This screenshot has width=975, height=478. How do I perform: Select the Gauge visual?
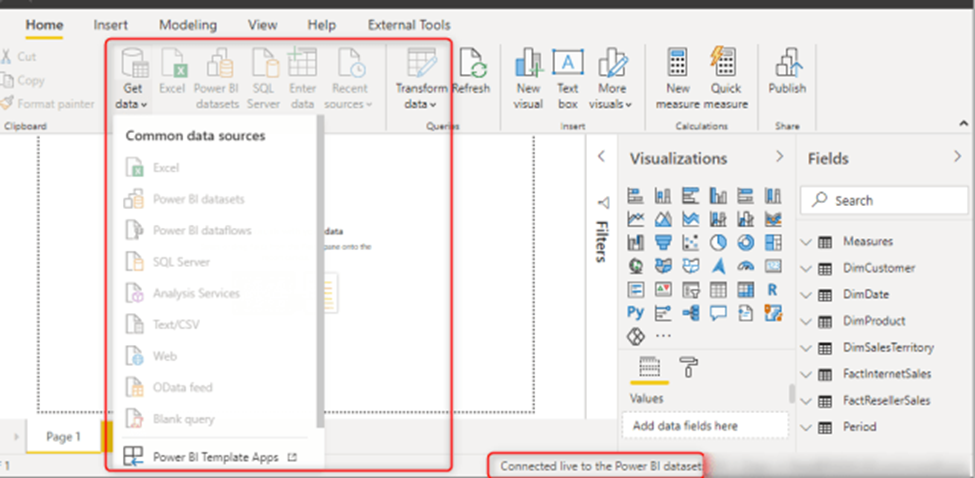pos(746,266)
